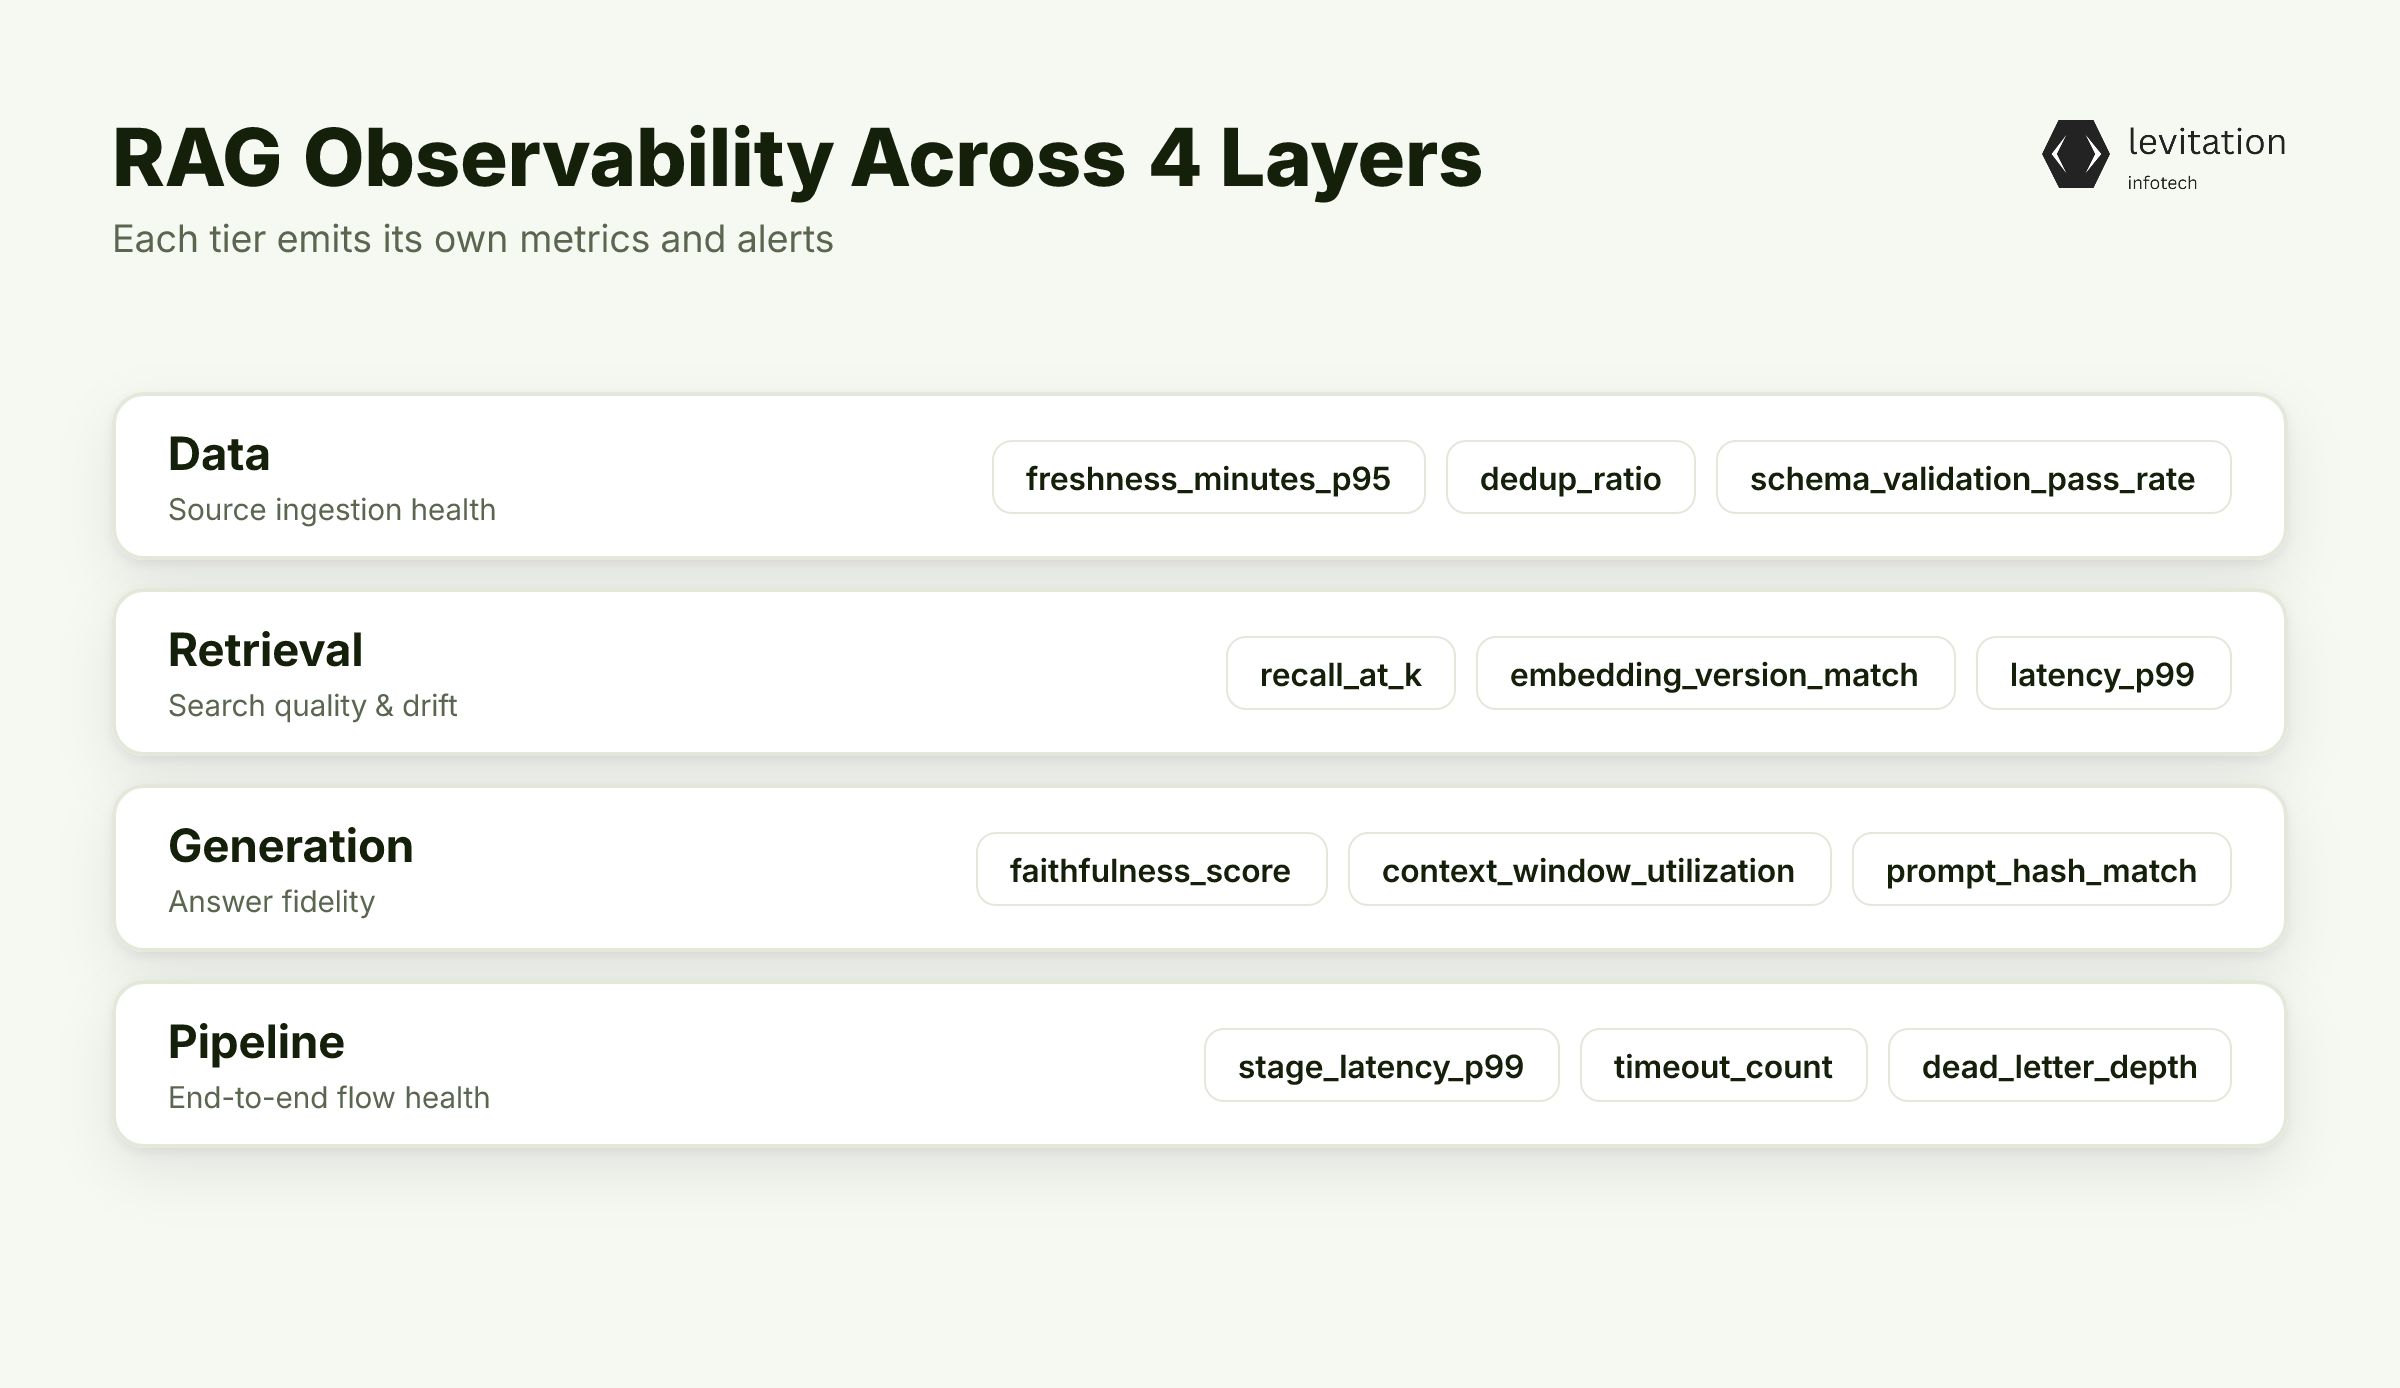Click the 'RAG Observability Across 4 Layers' title
2400x1388 pixels.
(x=797, y=159)
